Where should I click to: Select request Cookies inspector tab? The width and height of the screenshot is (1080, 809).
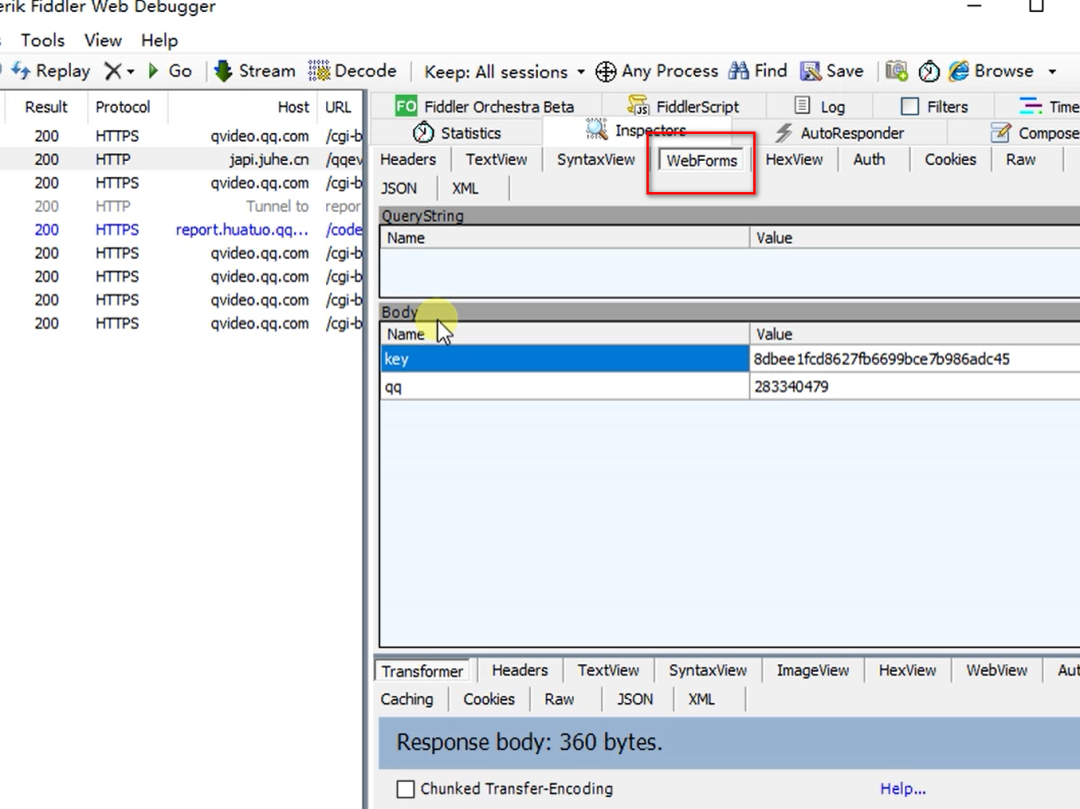coord(951,160)
